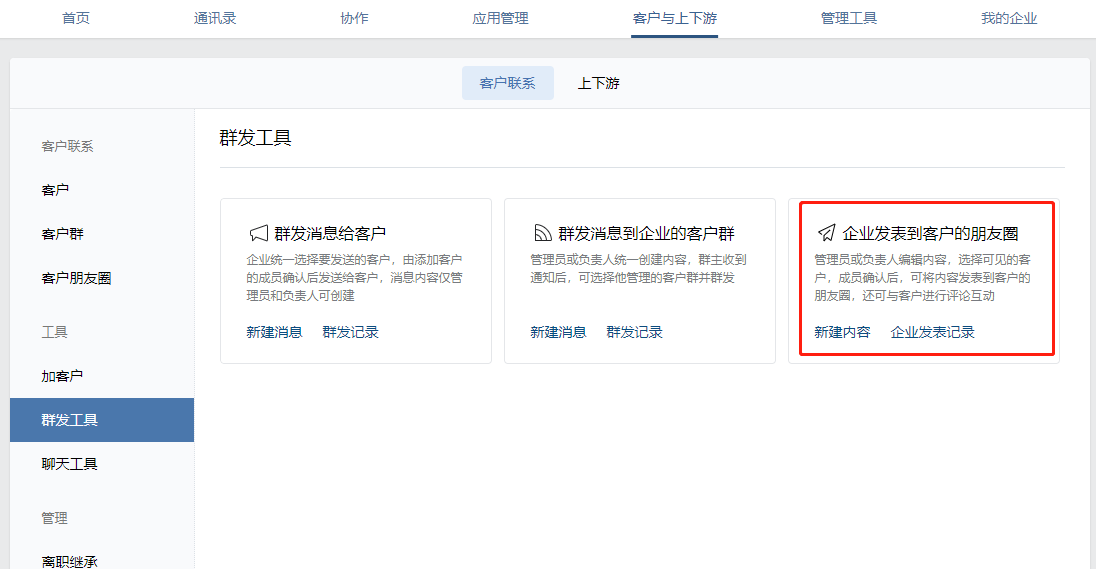This screenshot has height=569, width=1096.
Task: Open the 首页 tab
Action: [x=75, y=18]
